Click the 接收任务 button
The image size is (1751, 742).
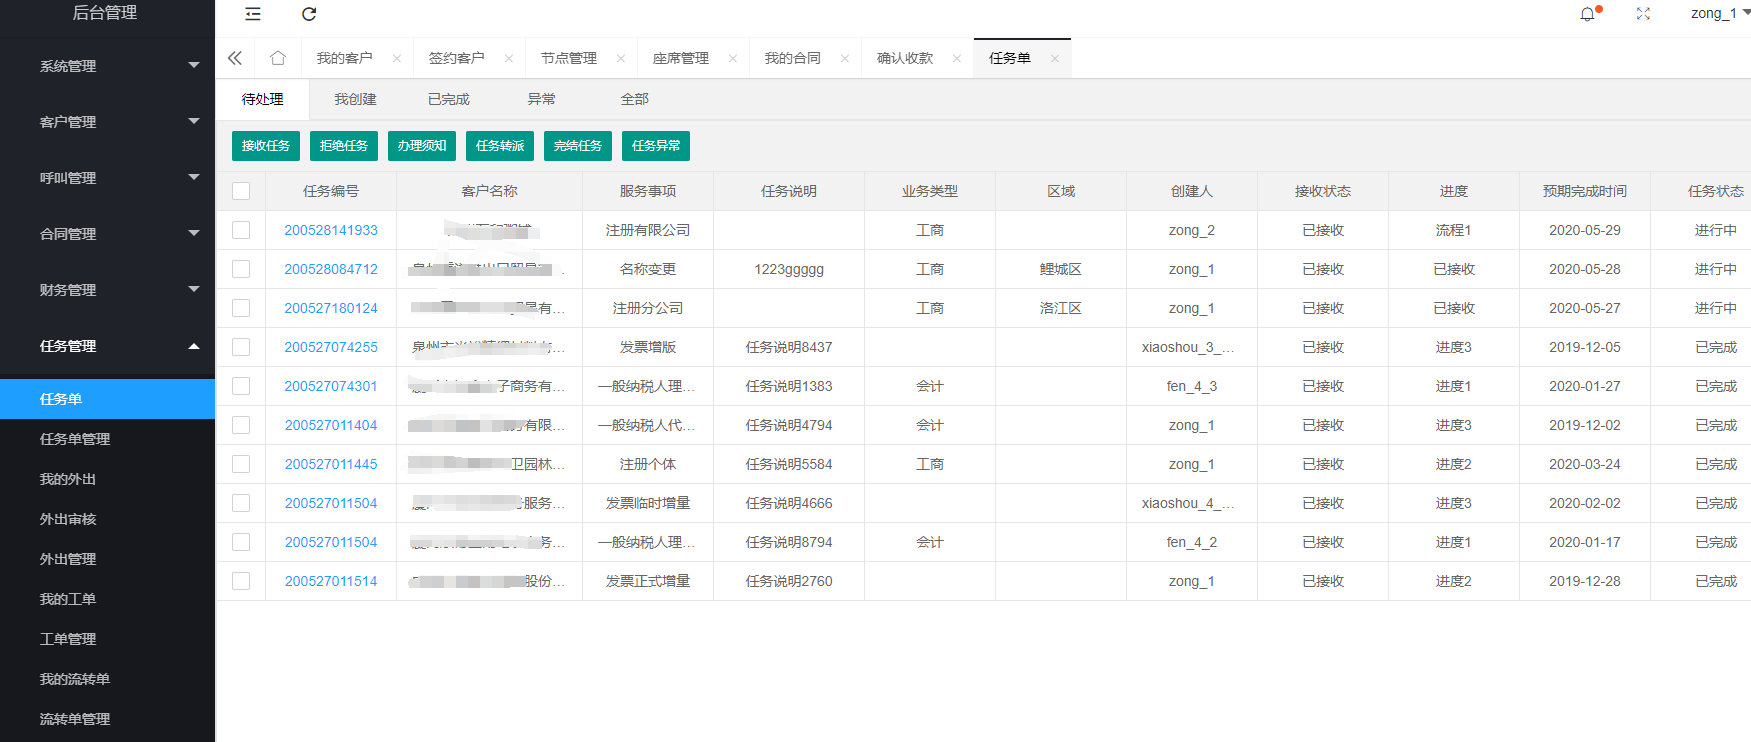point(266,146)
